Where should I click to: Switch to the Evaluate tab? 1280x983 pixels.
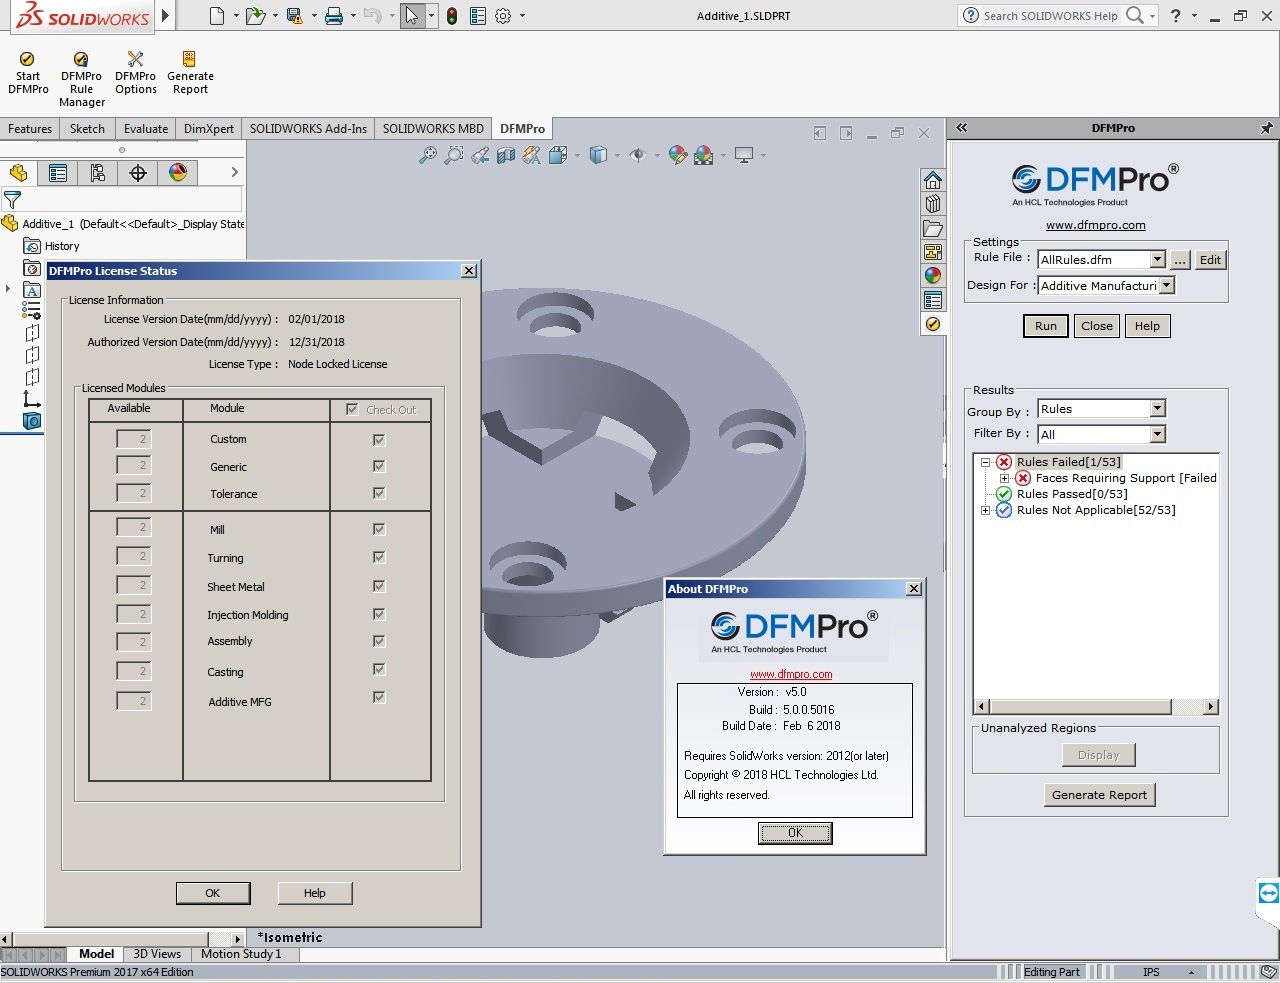146,128
